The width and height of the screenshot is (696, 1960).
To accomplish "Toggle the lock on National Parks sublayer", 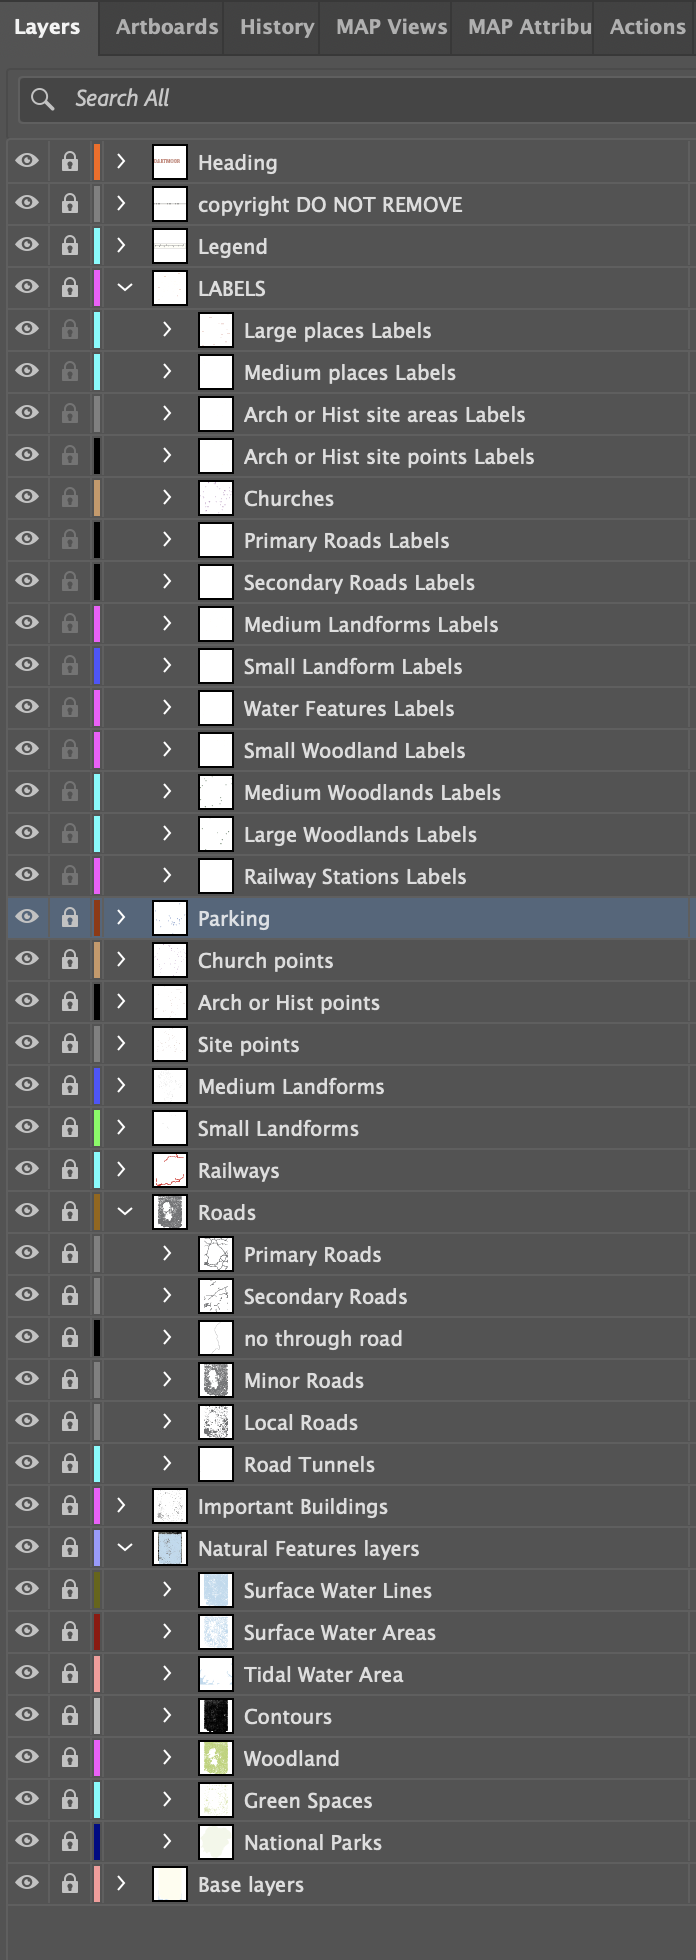I will [x=70, y=1842].
